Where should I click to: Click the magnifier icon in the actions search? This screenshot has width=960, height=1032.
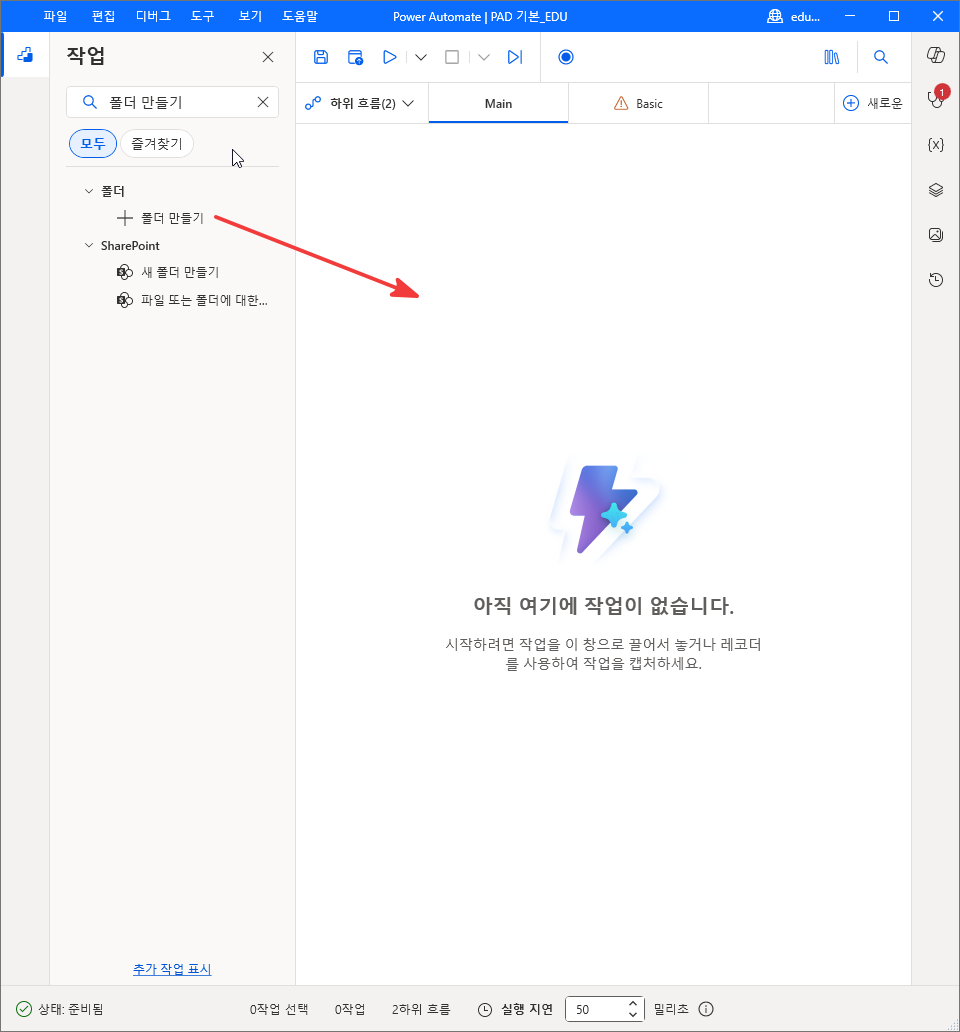(89, 102)
